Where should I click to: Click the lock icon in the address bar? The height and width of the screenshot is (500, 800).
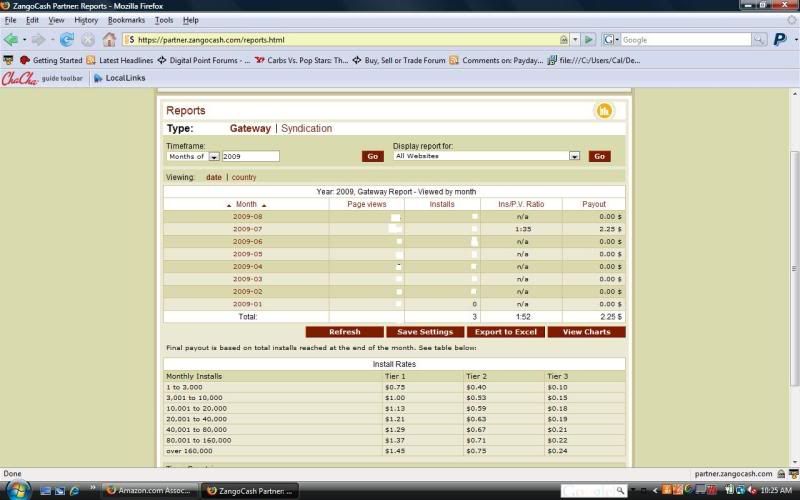[564, 39]
